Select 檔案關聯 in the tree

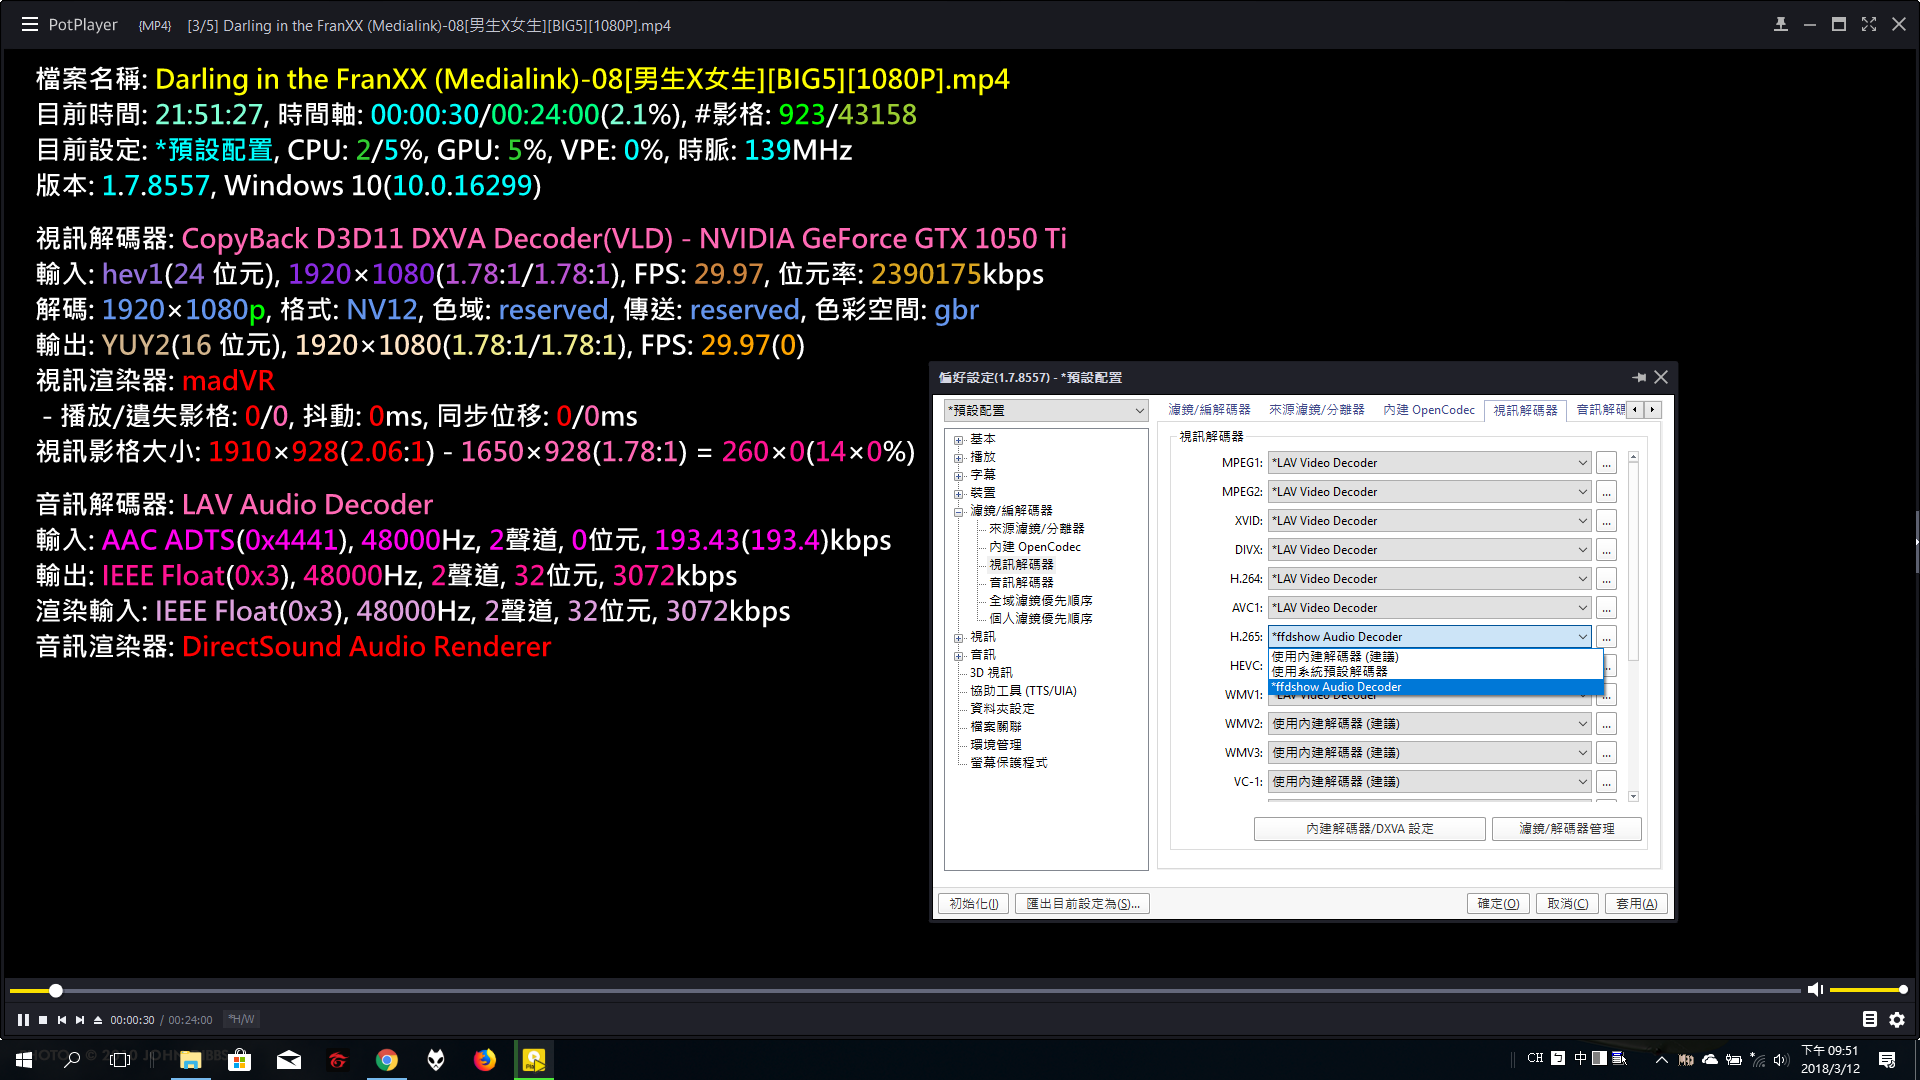[996, 727]
